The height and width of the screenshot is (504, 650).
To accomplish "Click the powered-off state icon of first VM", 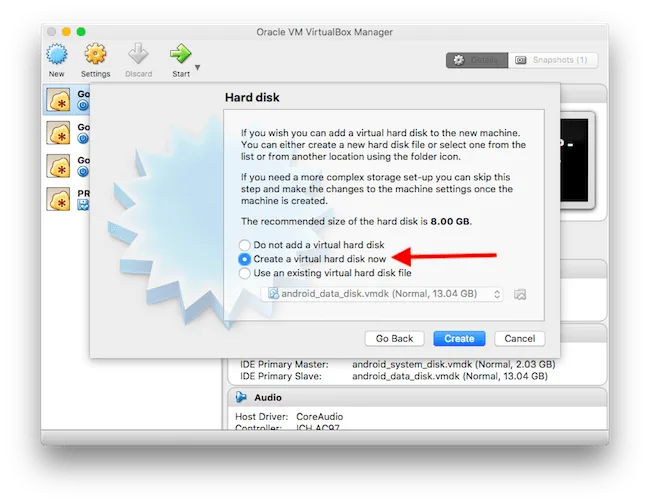I will pos(83,105).
